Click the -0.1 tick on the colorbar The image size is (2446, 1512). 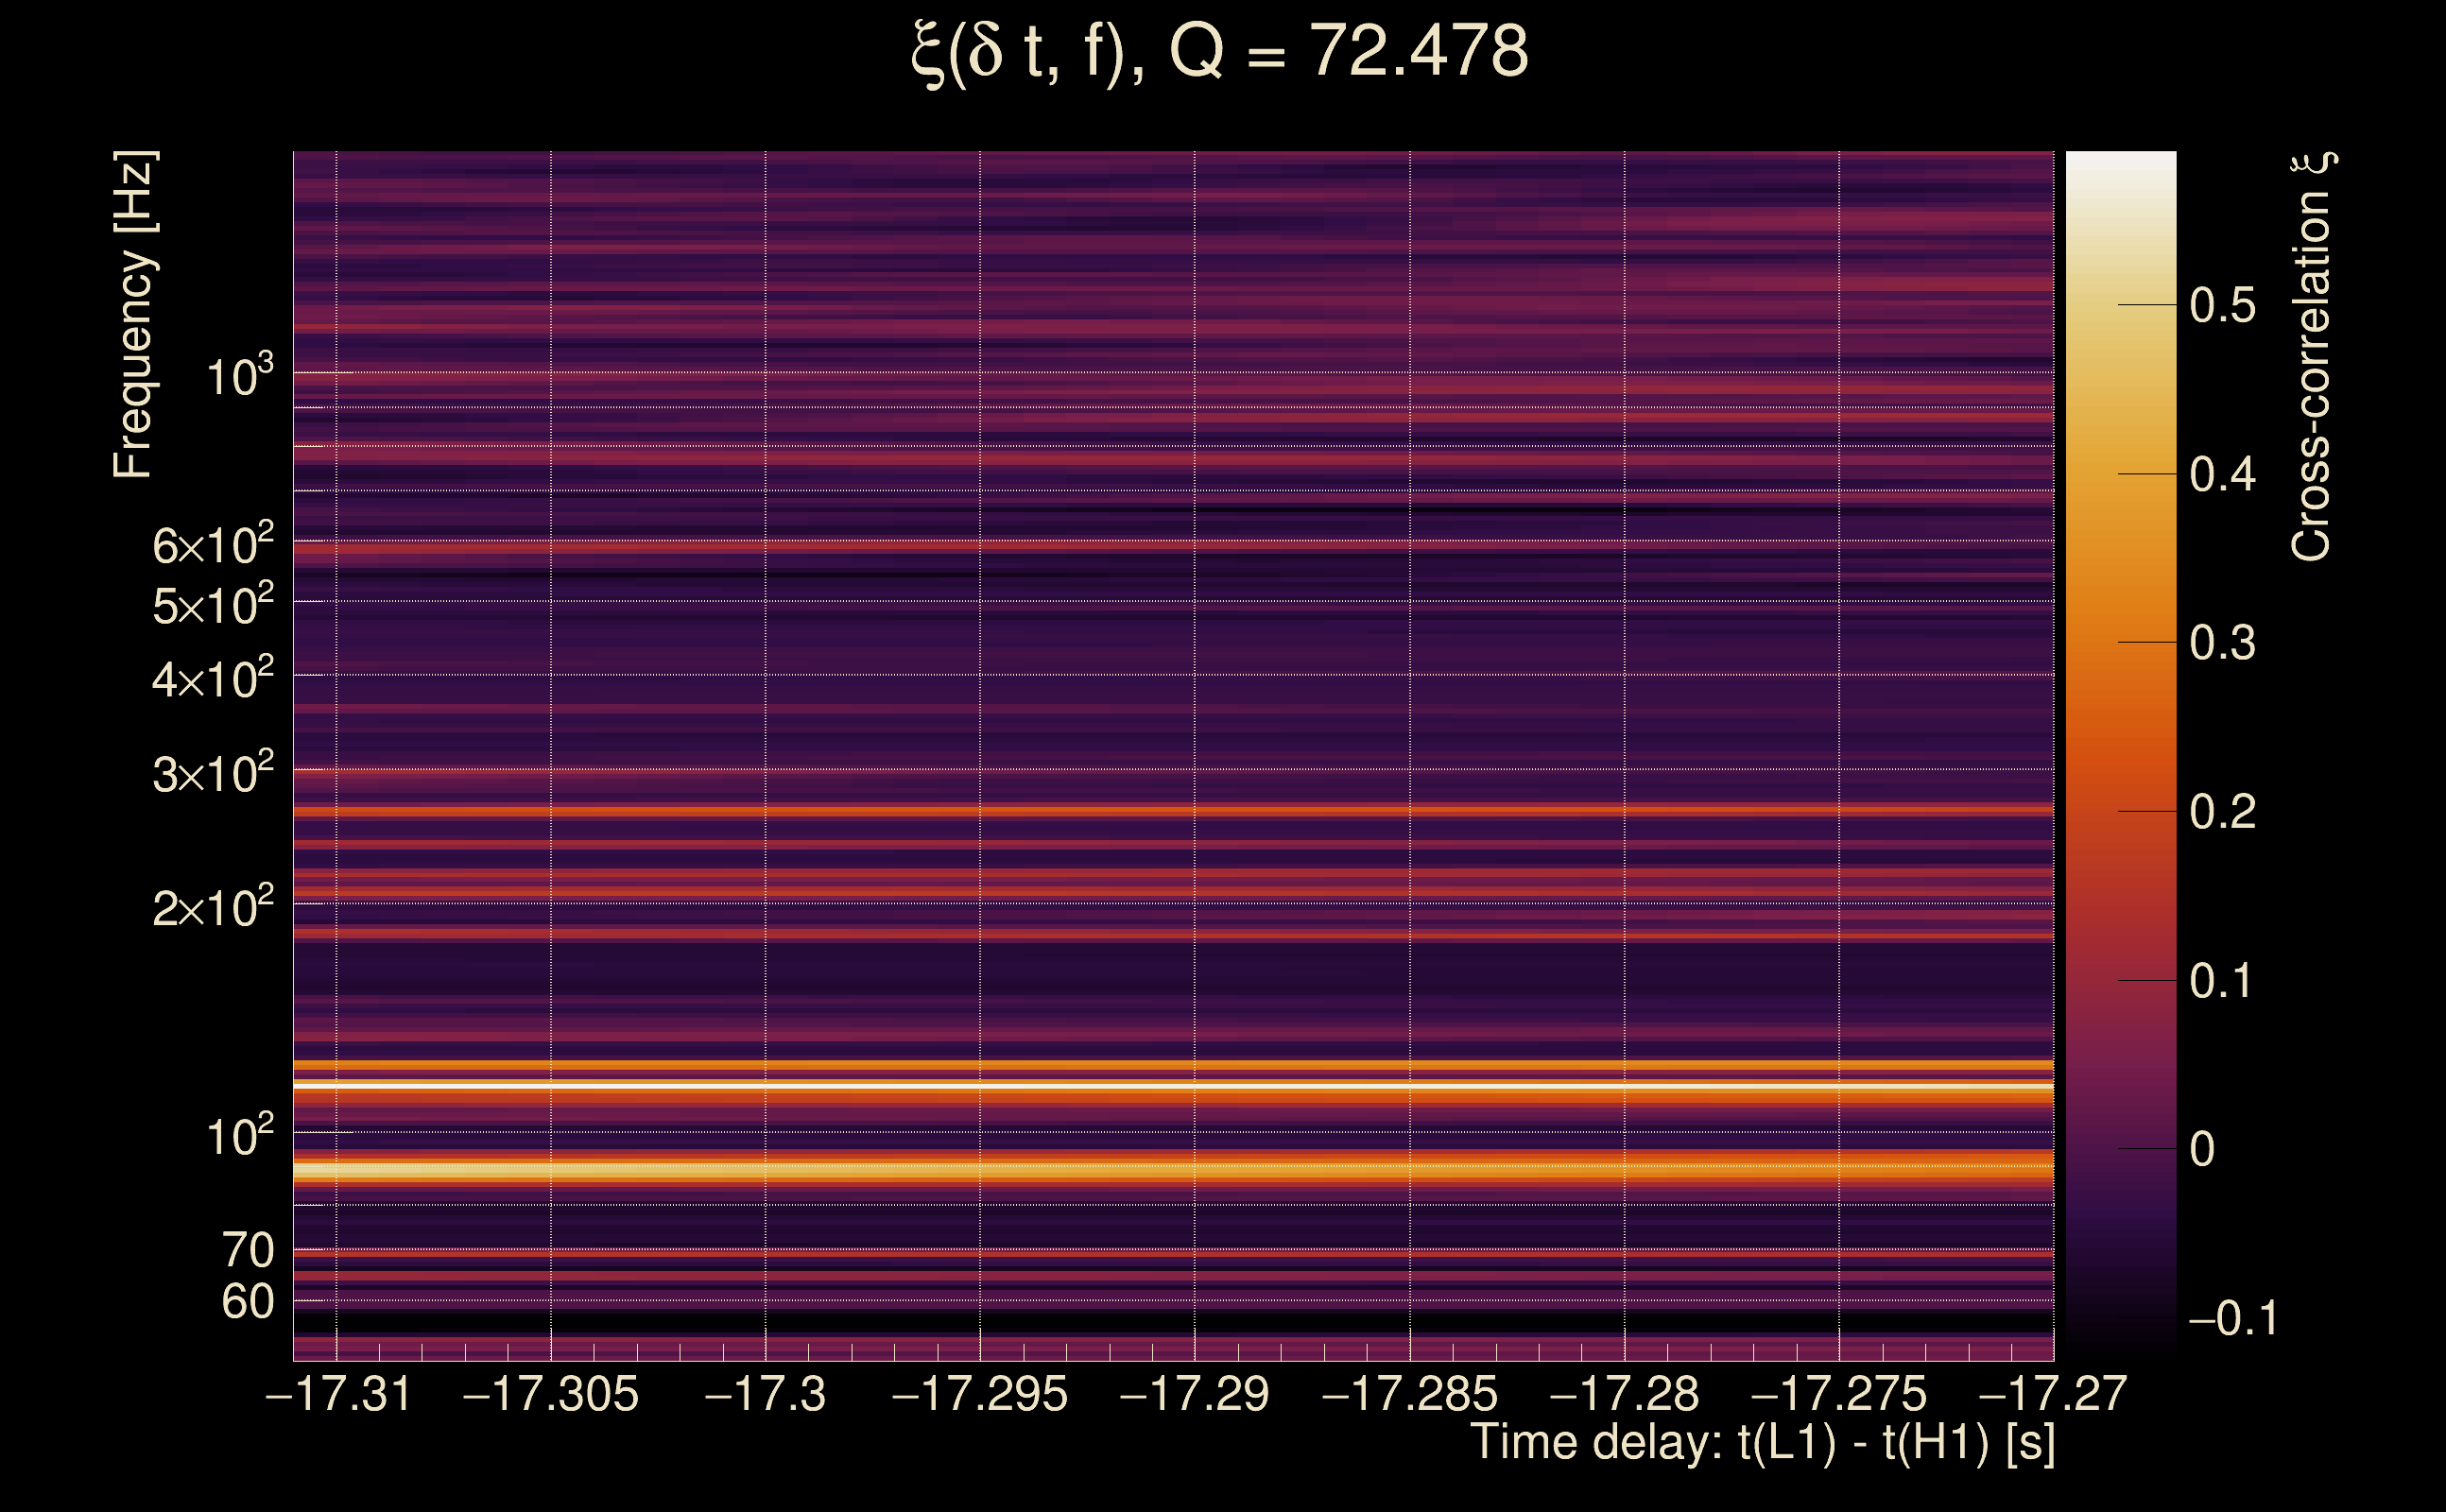(2232, 1319)
